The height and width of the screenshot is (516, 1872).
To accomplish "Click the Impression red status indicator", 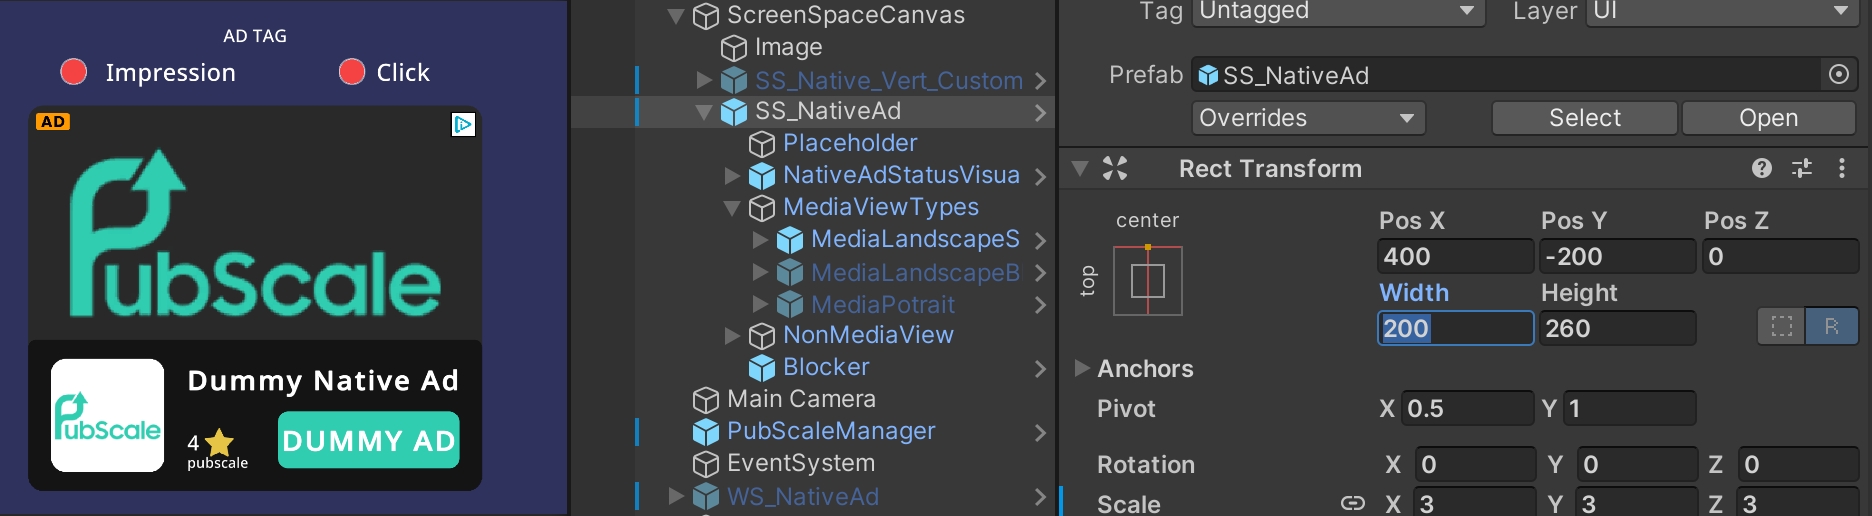I will pos(74,72).
